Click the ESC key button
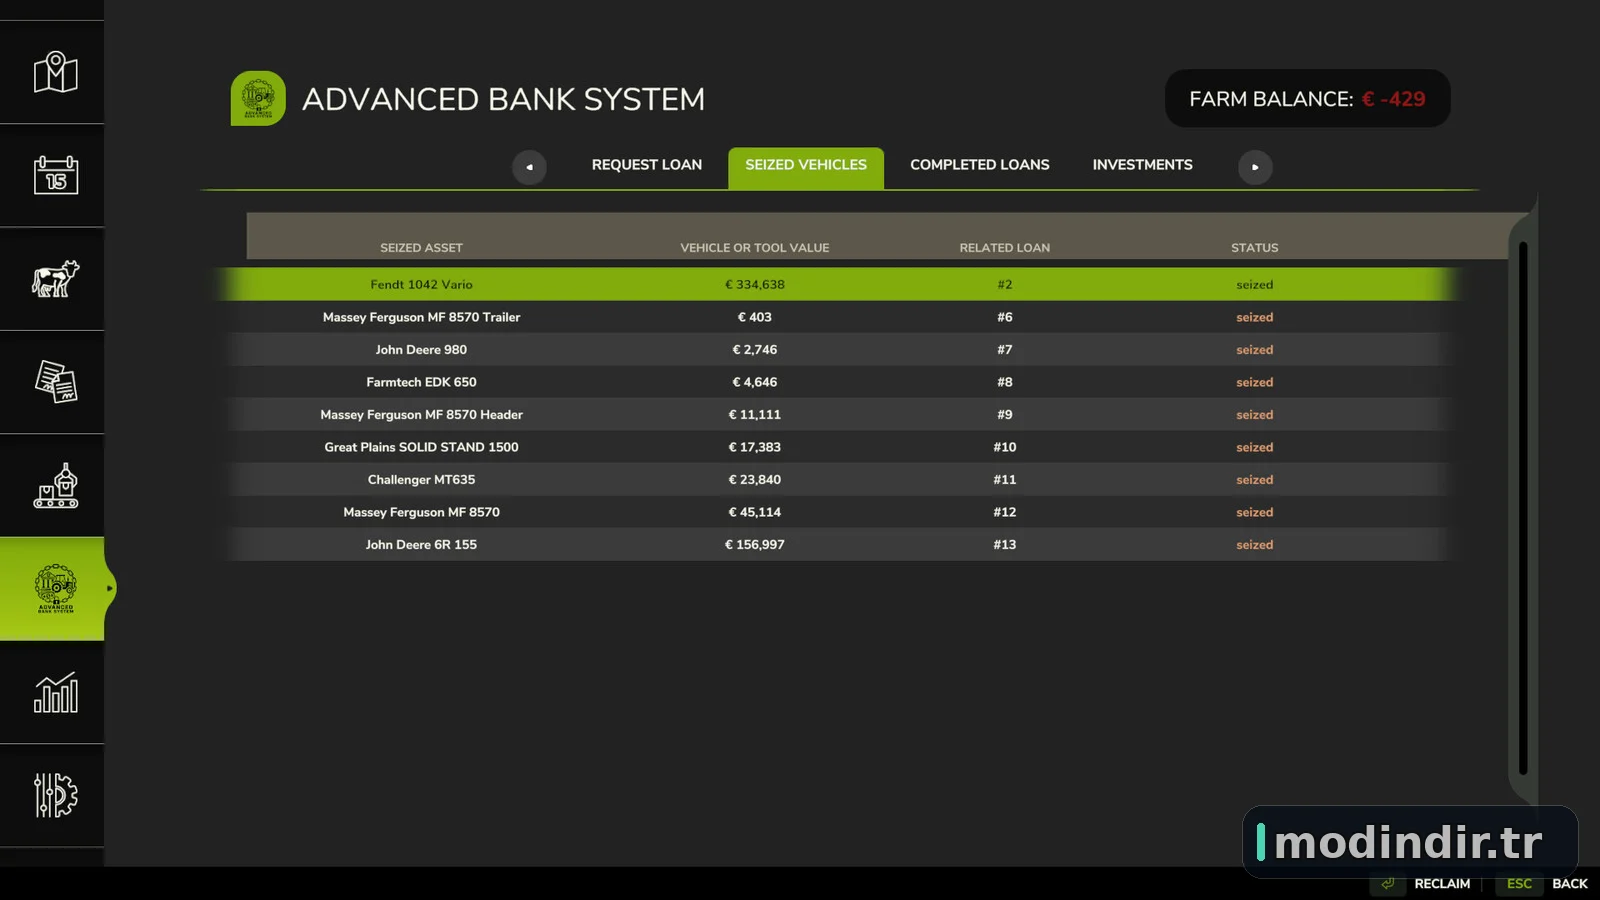Screen dimensions: 1600x900 click(x=1519, y=884)
